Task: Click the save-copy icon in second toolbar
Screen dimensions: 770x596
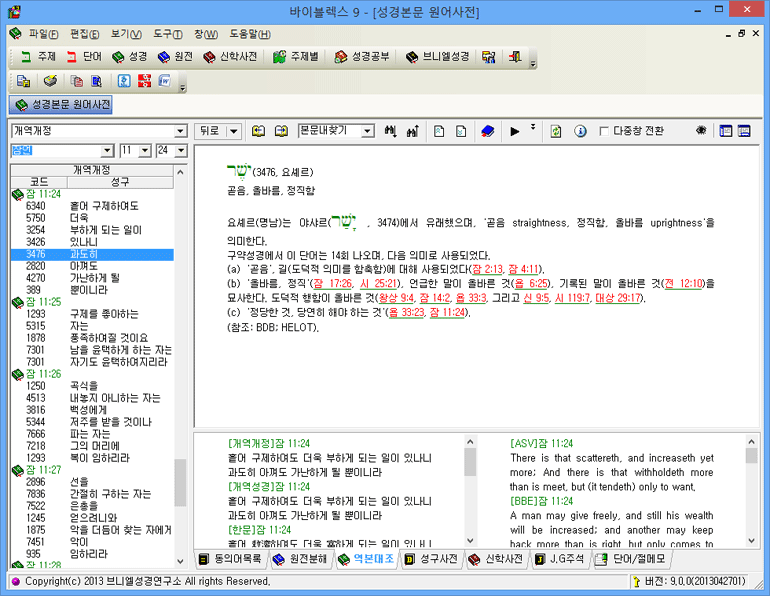Action: point(23,81)
